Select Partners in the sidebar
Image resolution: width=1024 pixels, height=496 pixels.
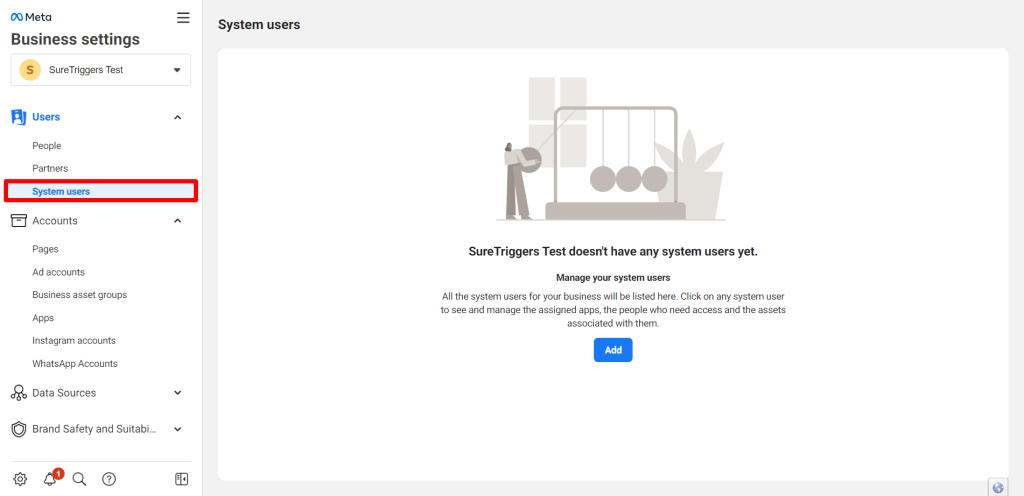50,169
